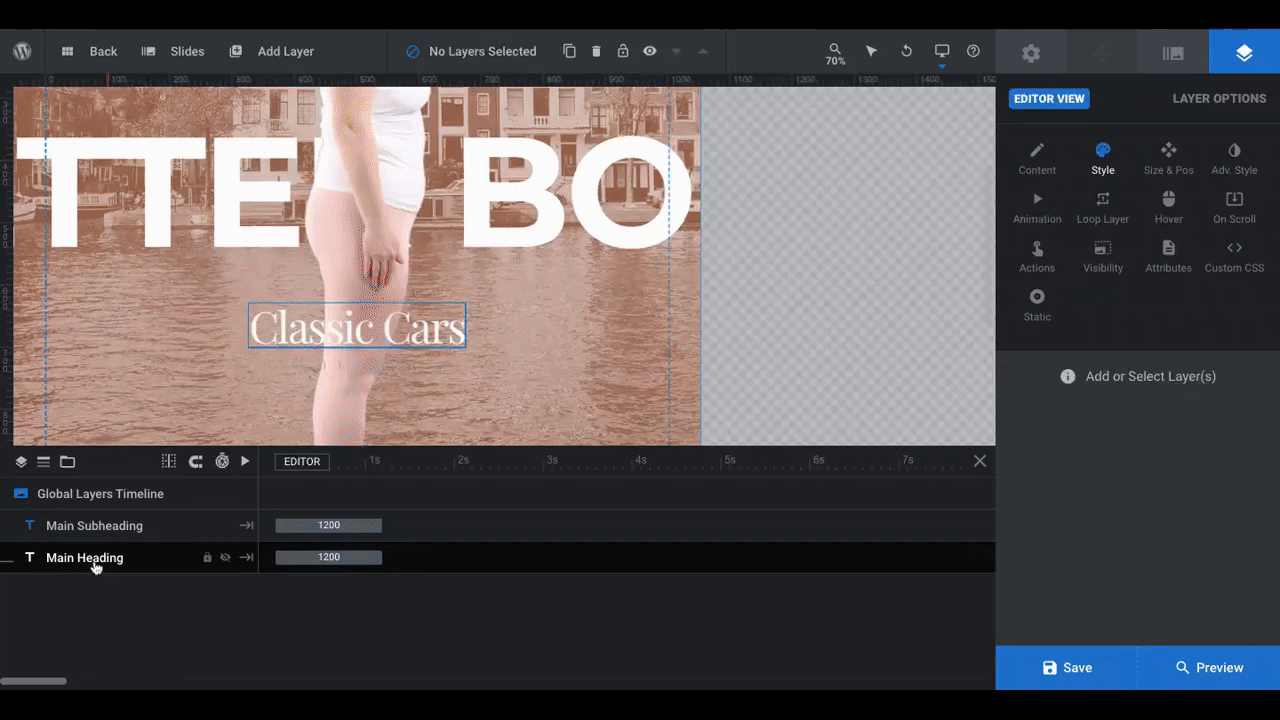Open Custom CSS settings
1280x720 pixels.
pos(1234,257)
